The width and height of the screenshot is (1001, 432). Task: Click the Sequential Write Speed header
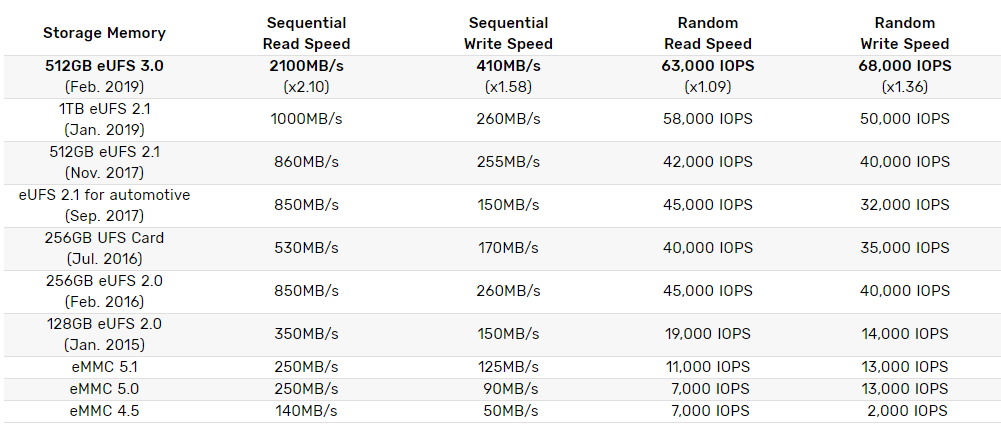point(508,33)
